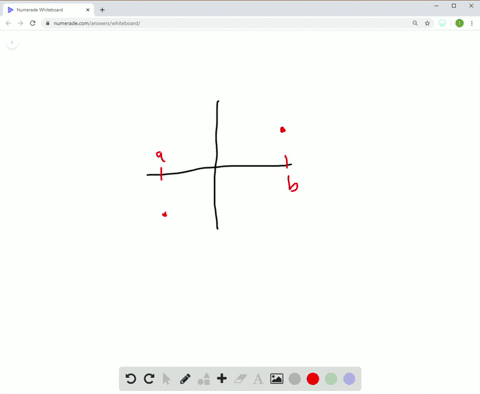
Task: Select the eraser tool
Action: pos(240,379)
